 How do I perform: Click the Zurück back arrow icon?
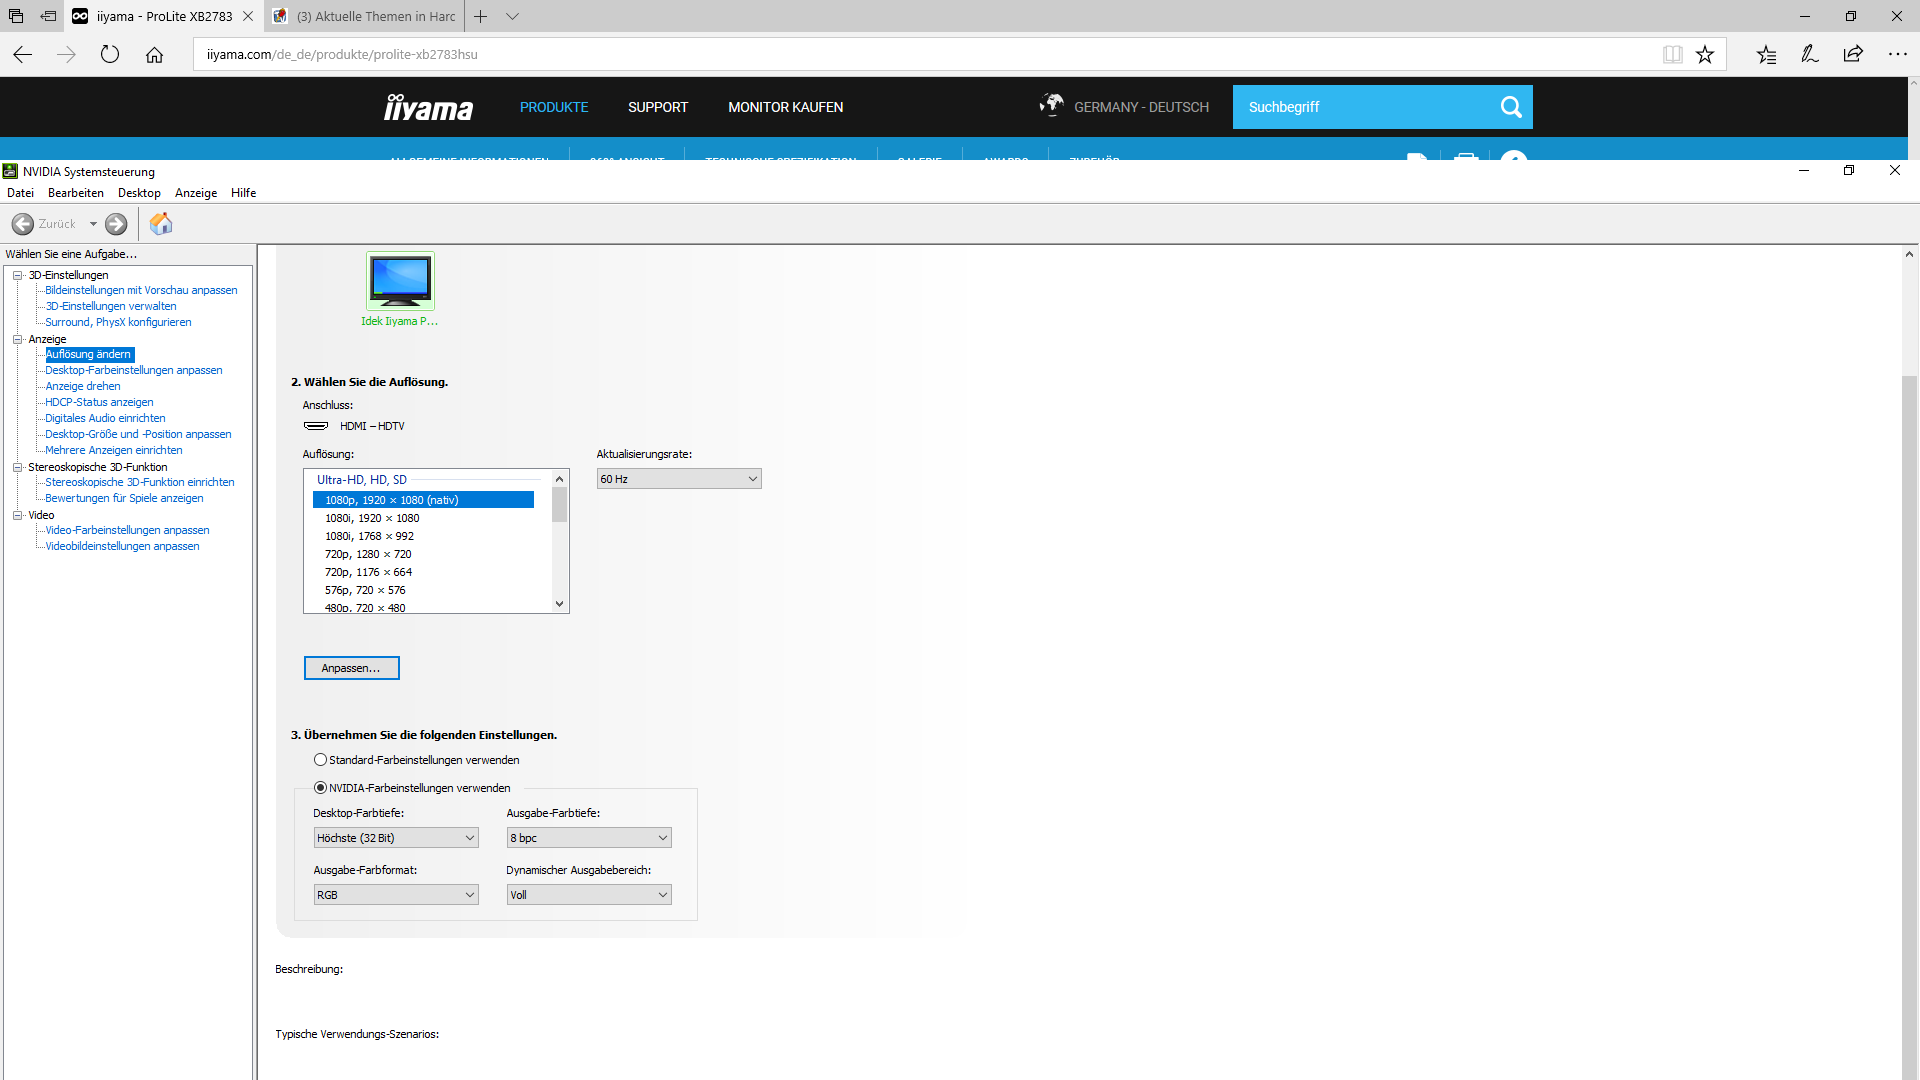coord(23,224)
